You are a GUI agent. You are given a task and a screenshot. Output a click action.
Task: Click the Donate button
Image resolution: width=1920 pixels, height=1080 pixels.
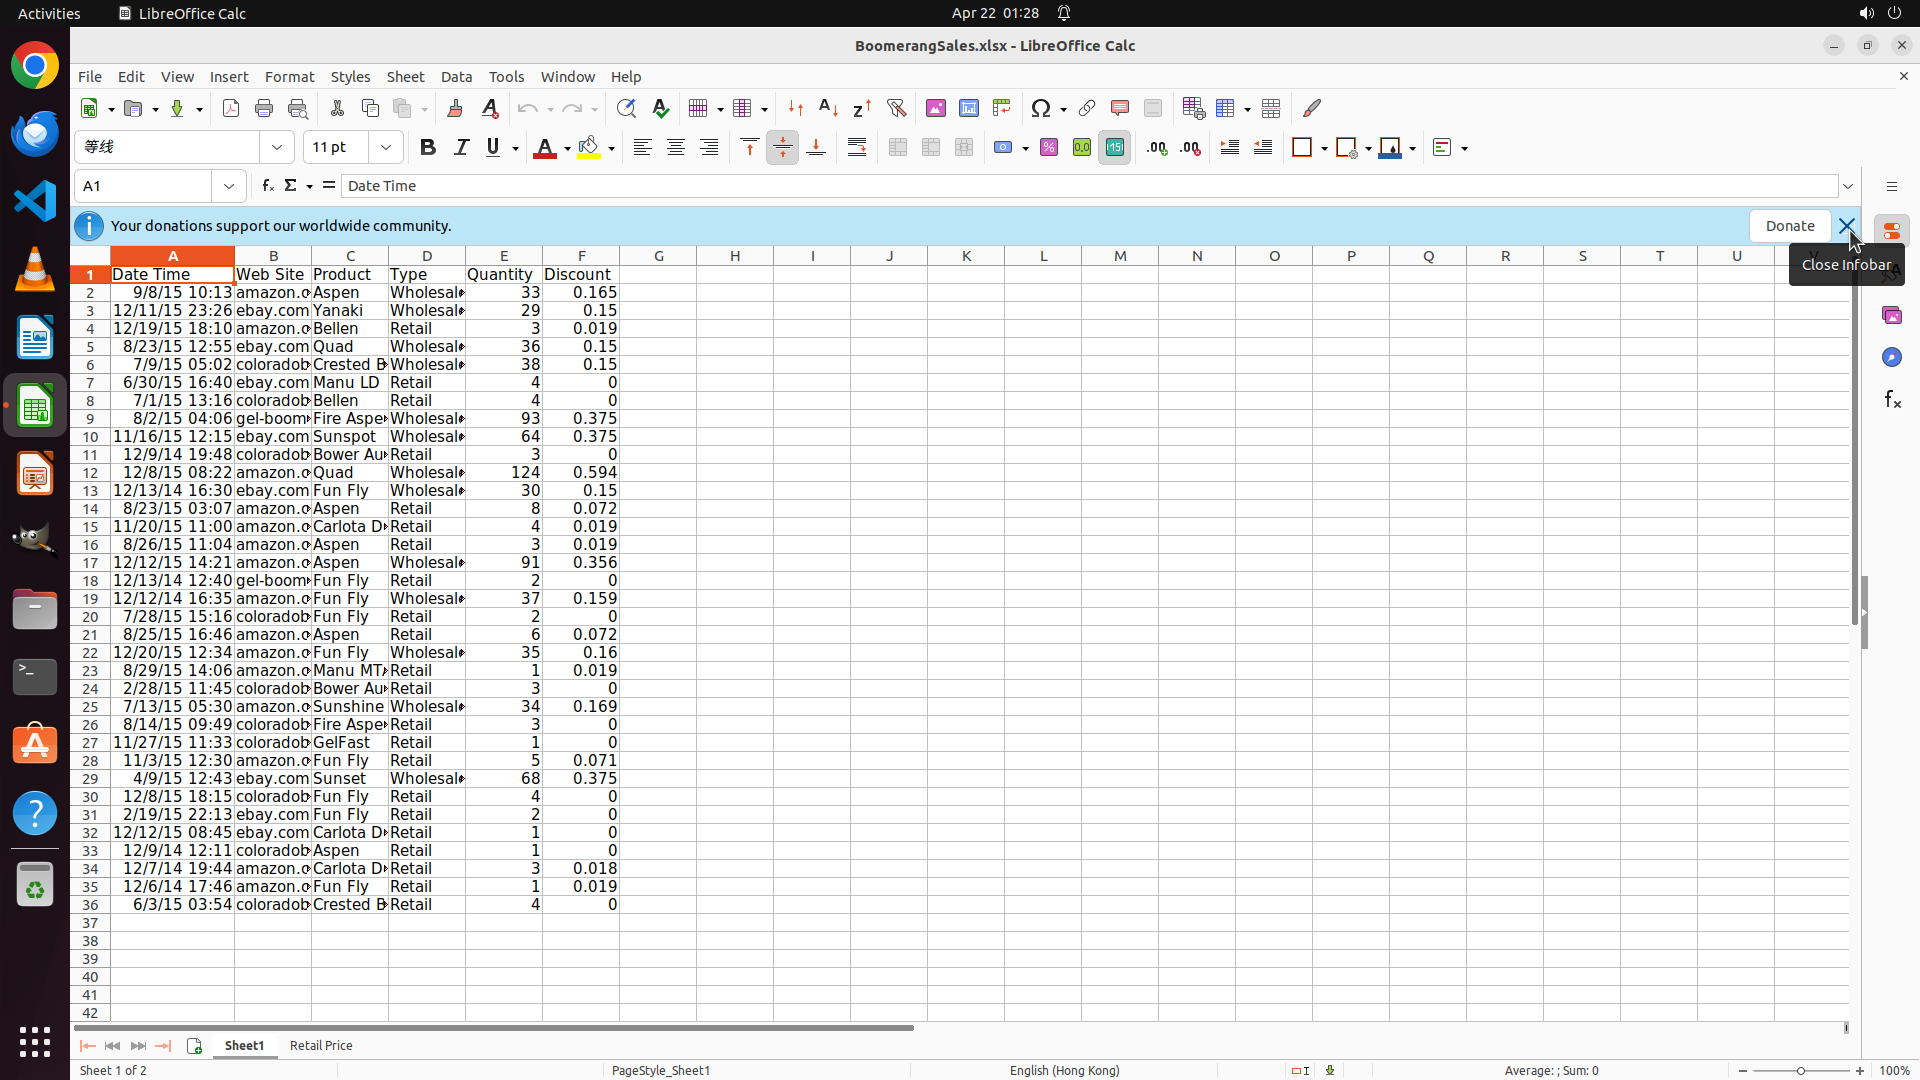[1789, 226]
